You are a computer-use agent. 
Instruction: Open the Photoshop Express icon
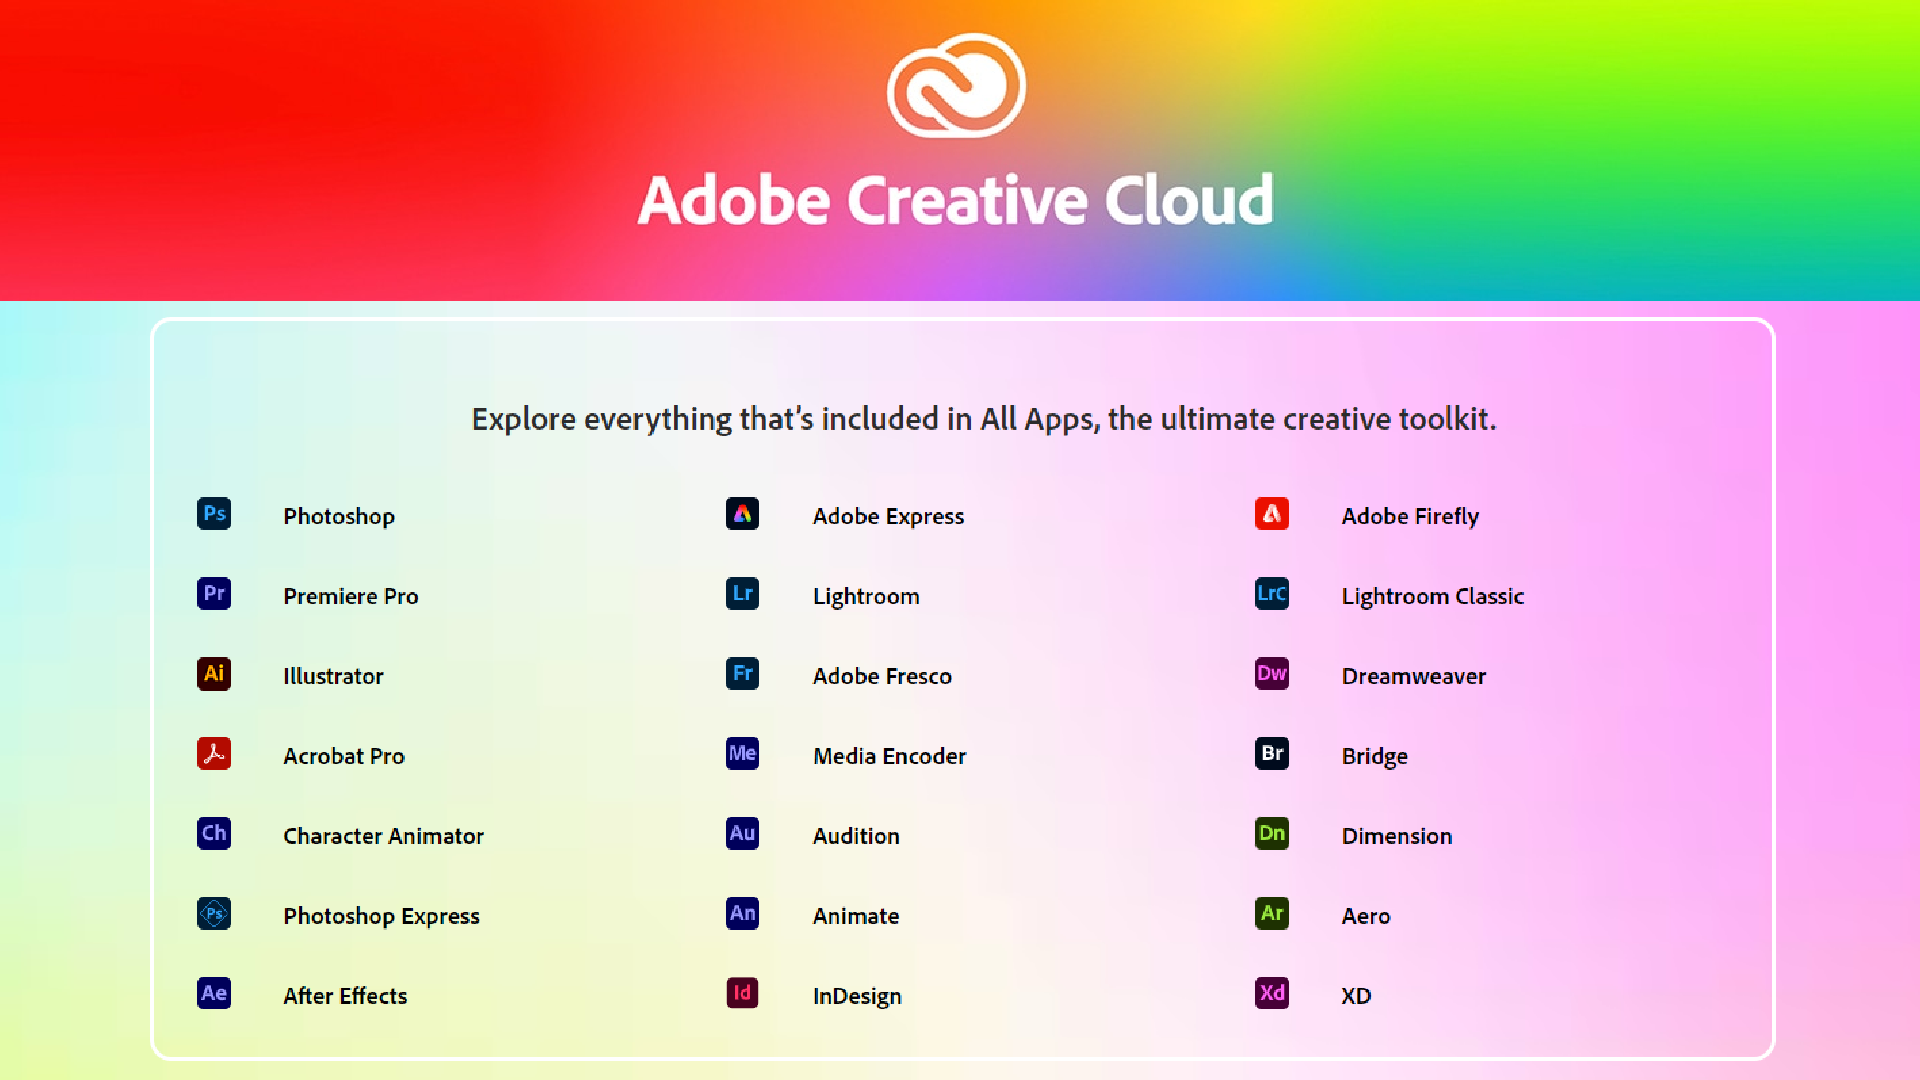pos(214,914)
